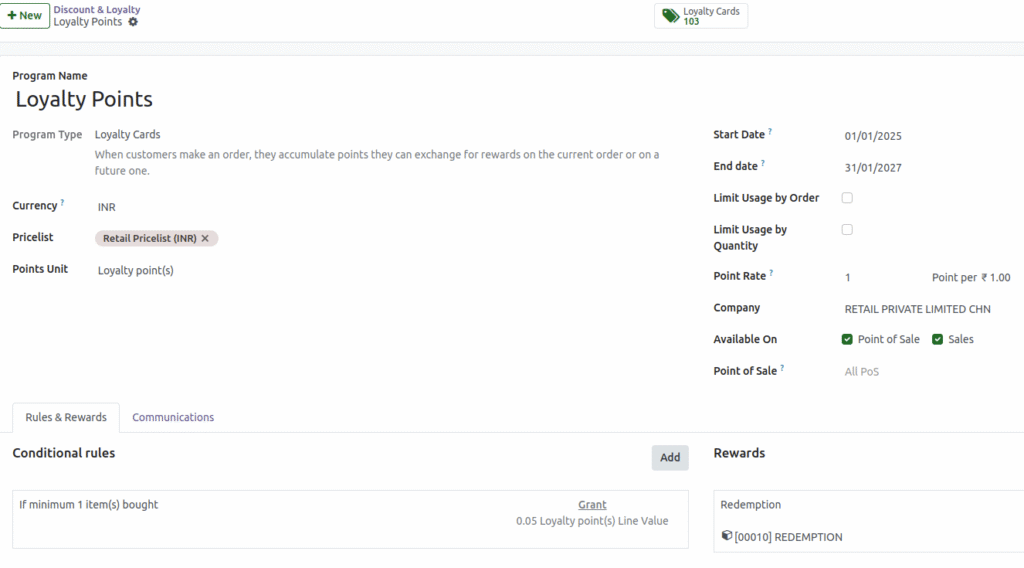Click the Point Rate help question mark
Viewport: 1024px width, 568px height.
coord(771,273)
